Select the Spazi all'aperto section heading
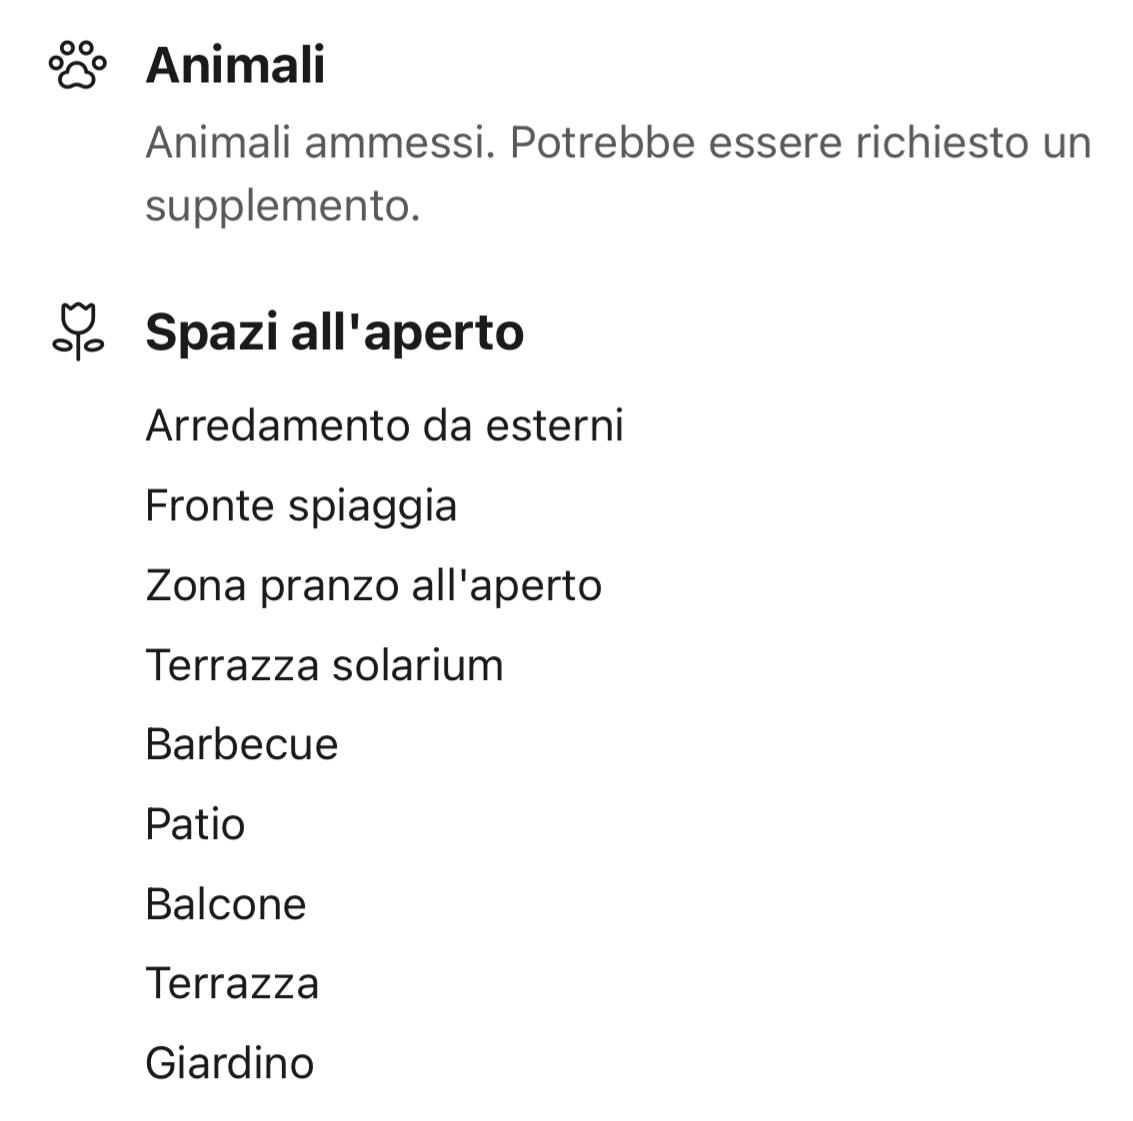This screenshot has width=1133, height=1121. pyautogui.click(x=334, y=332)
